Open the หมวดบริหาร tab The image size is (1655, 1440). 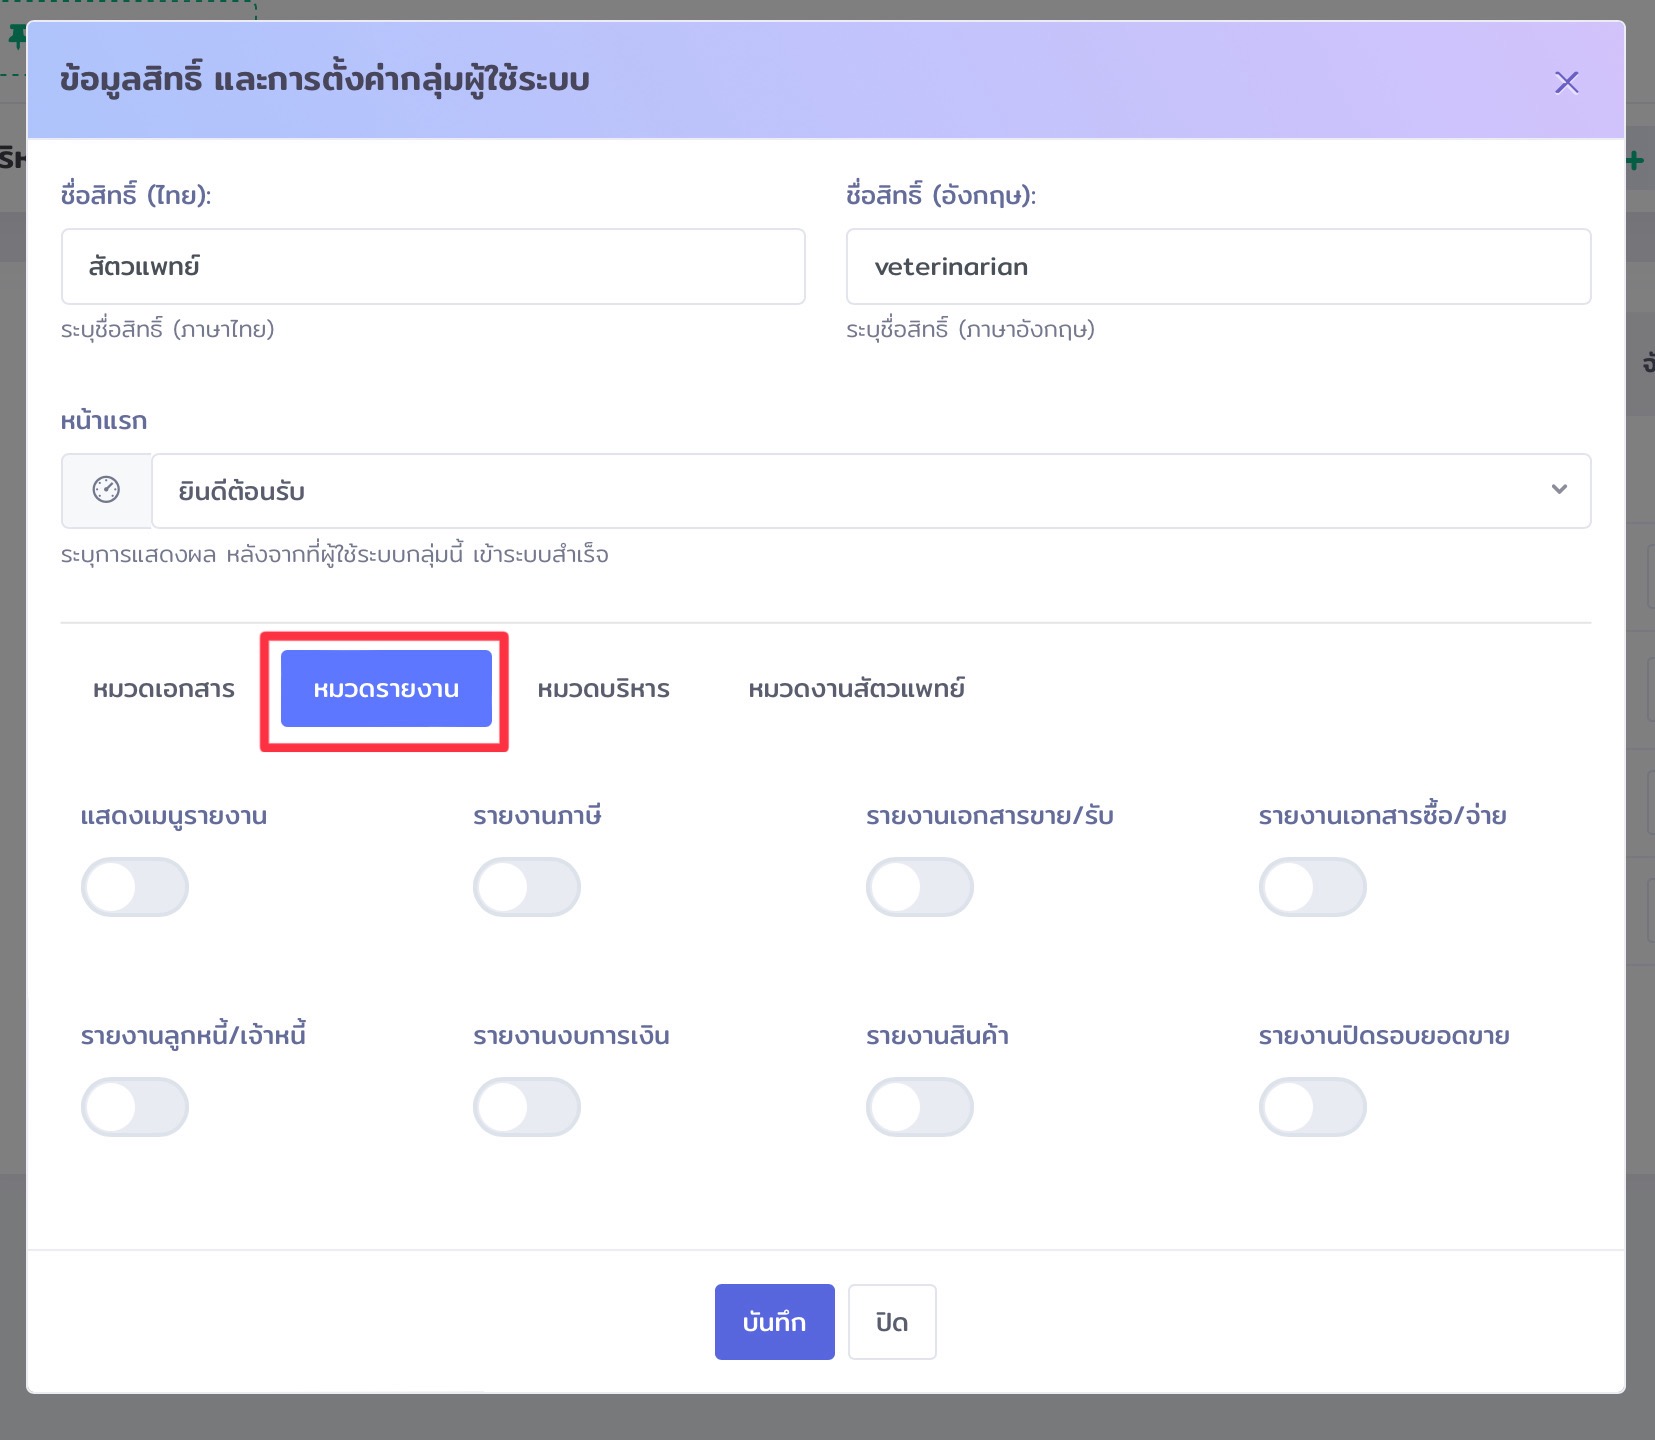click(x=604, y=689)
